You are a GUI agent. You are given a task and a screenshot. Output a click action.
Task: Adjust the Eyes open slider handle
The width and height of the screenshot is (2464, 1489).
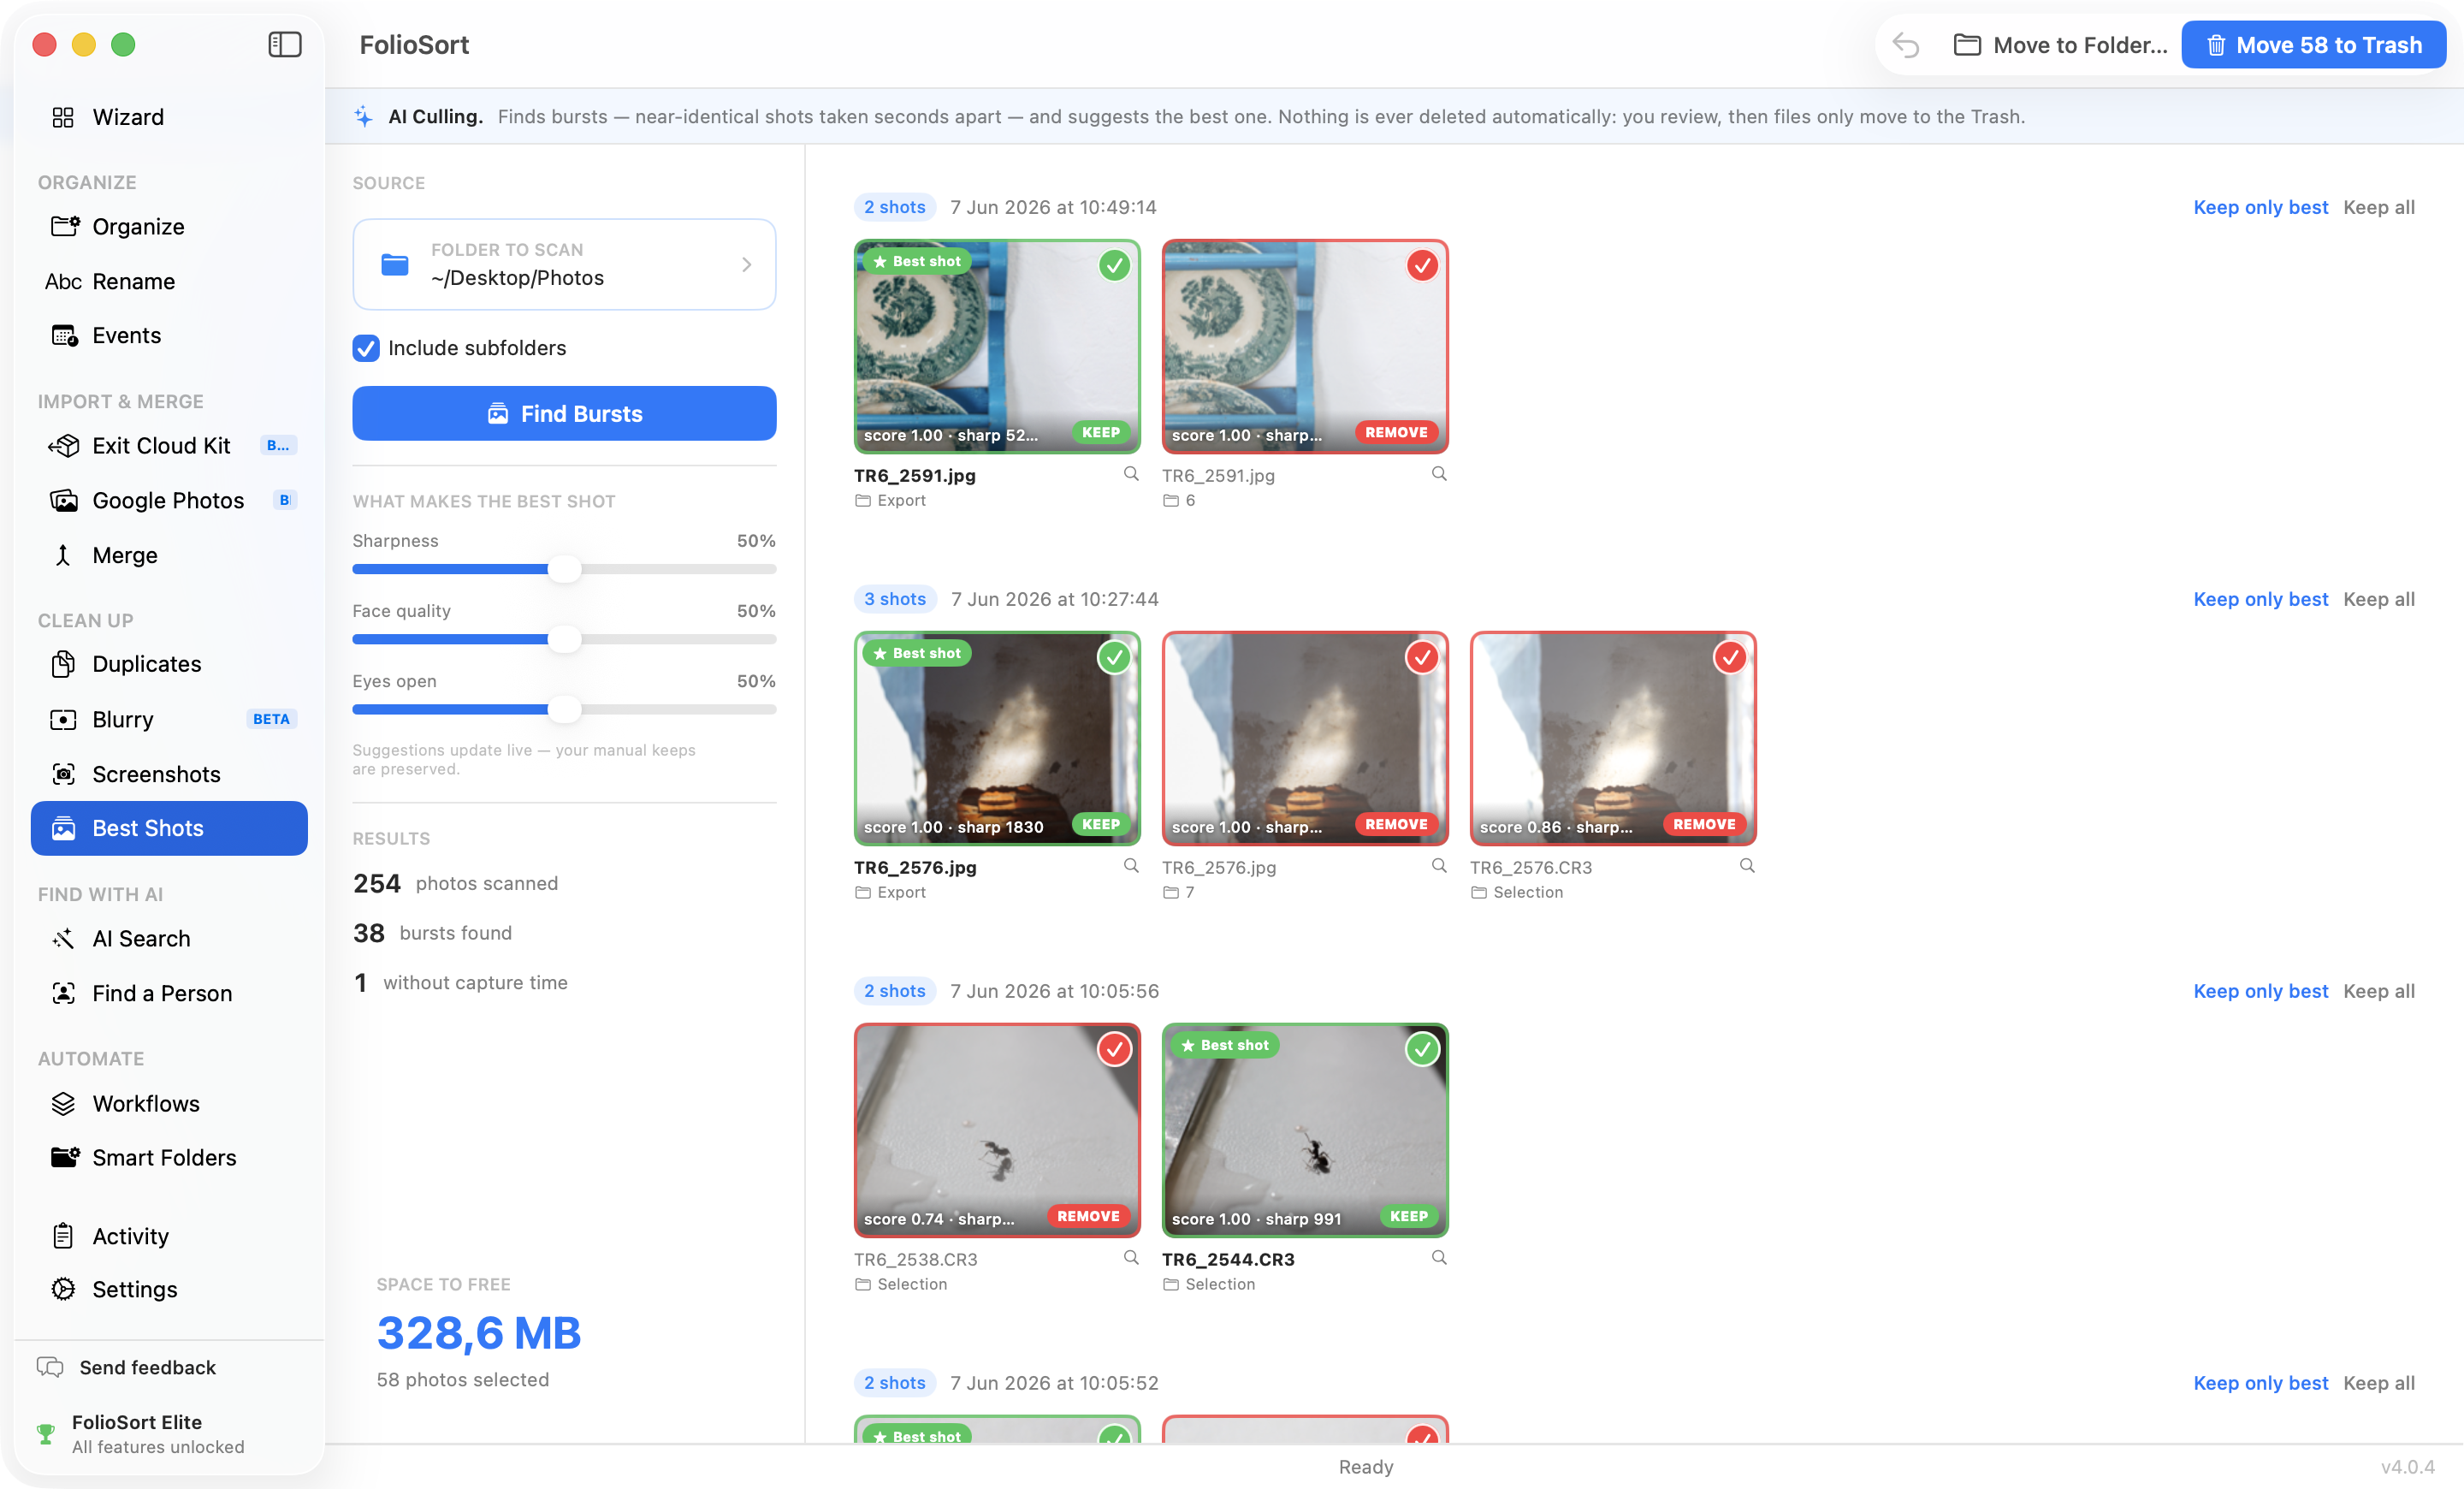(565, 709)
